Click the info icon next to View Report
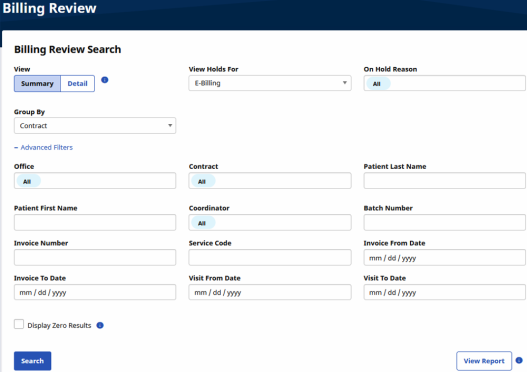The image size is (527, 372). (519, 360)
